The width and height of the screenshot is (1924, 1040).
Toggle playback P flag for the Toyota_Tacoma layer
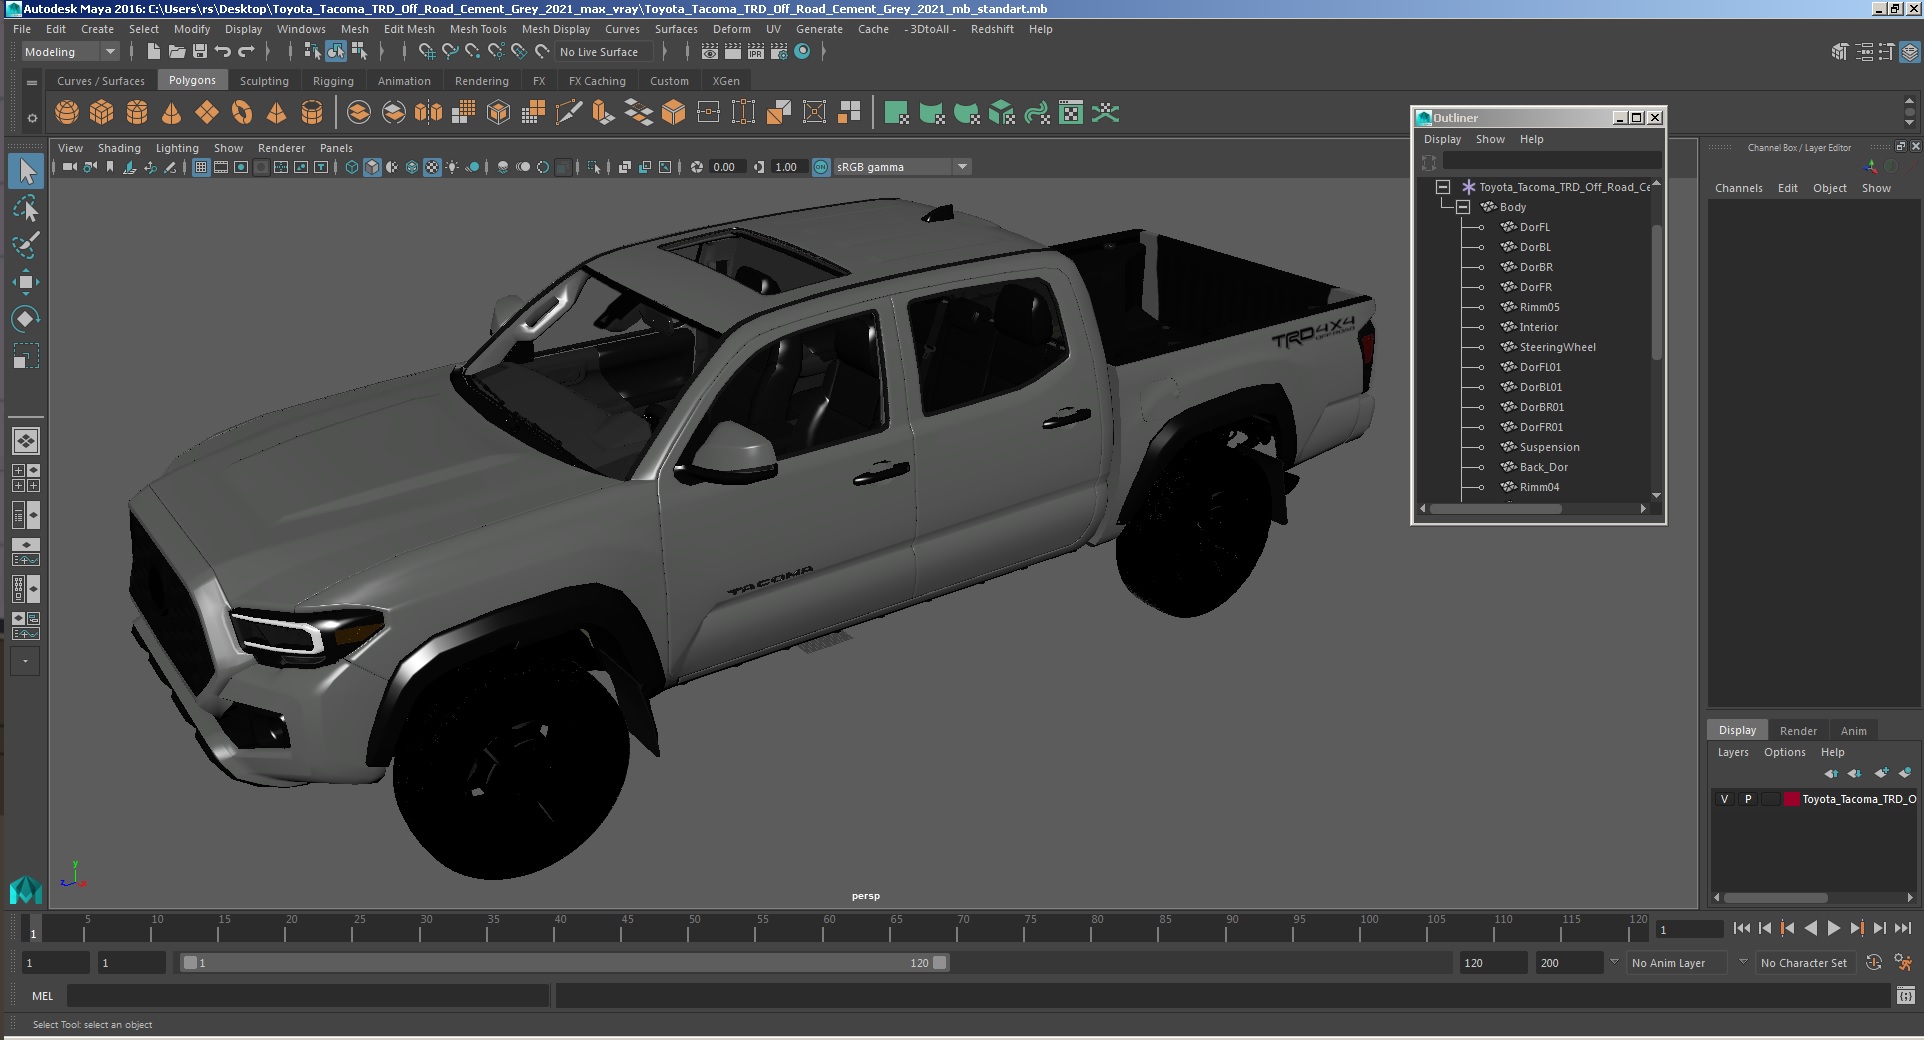click(x=1748, y=799)
